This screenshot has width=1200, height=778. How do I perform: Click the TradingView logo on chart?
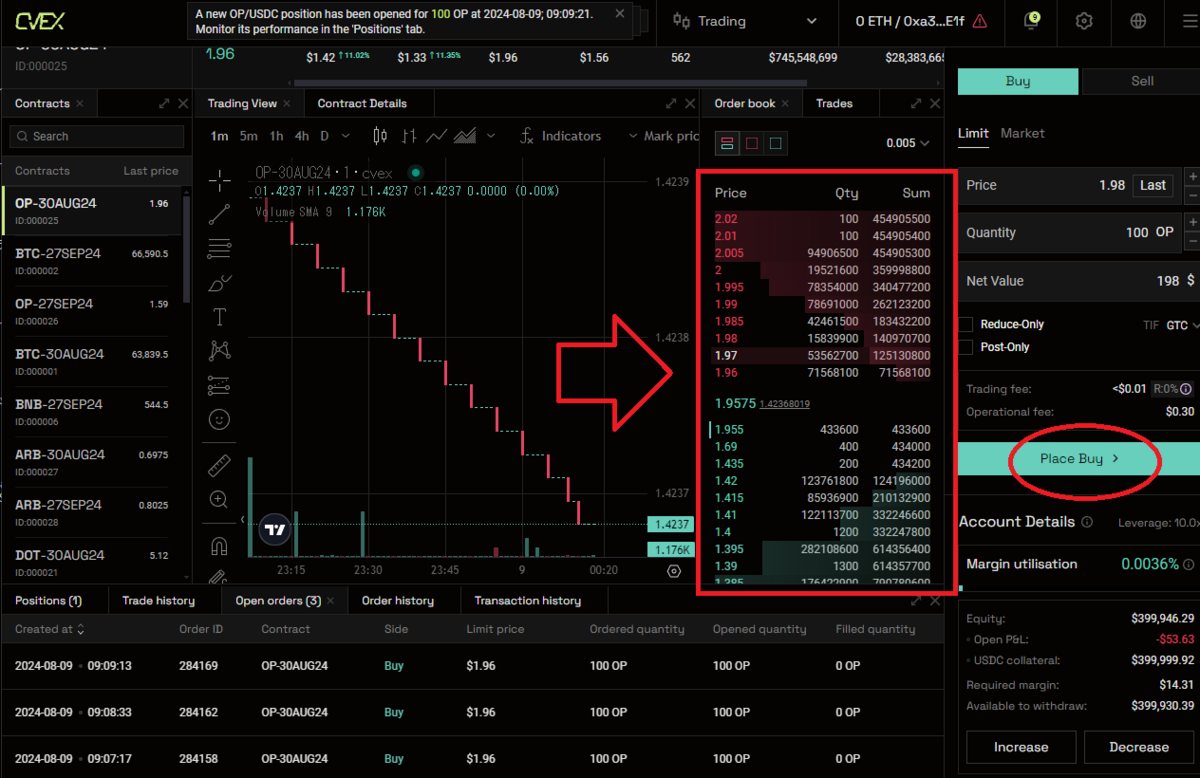[x=277, y=530]
